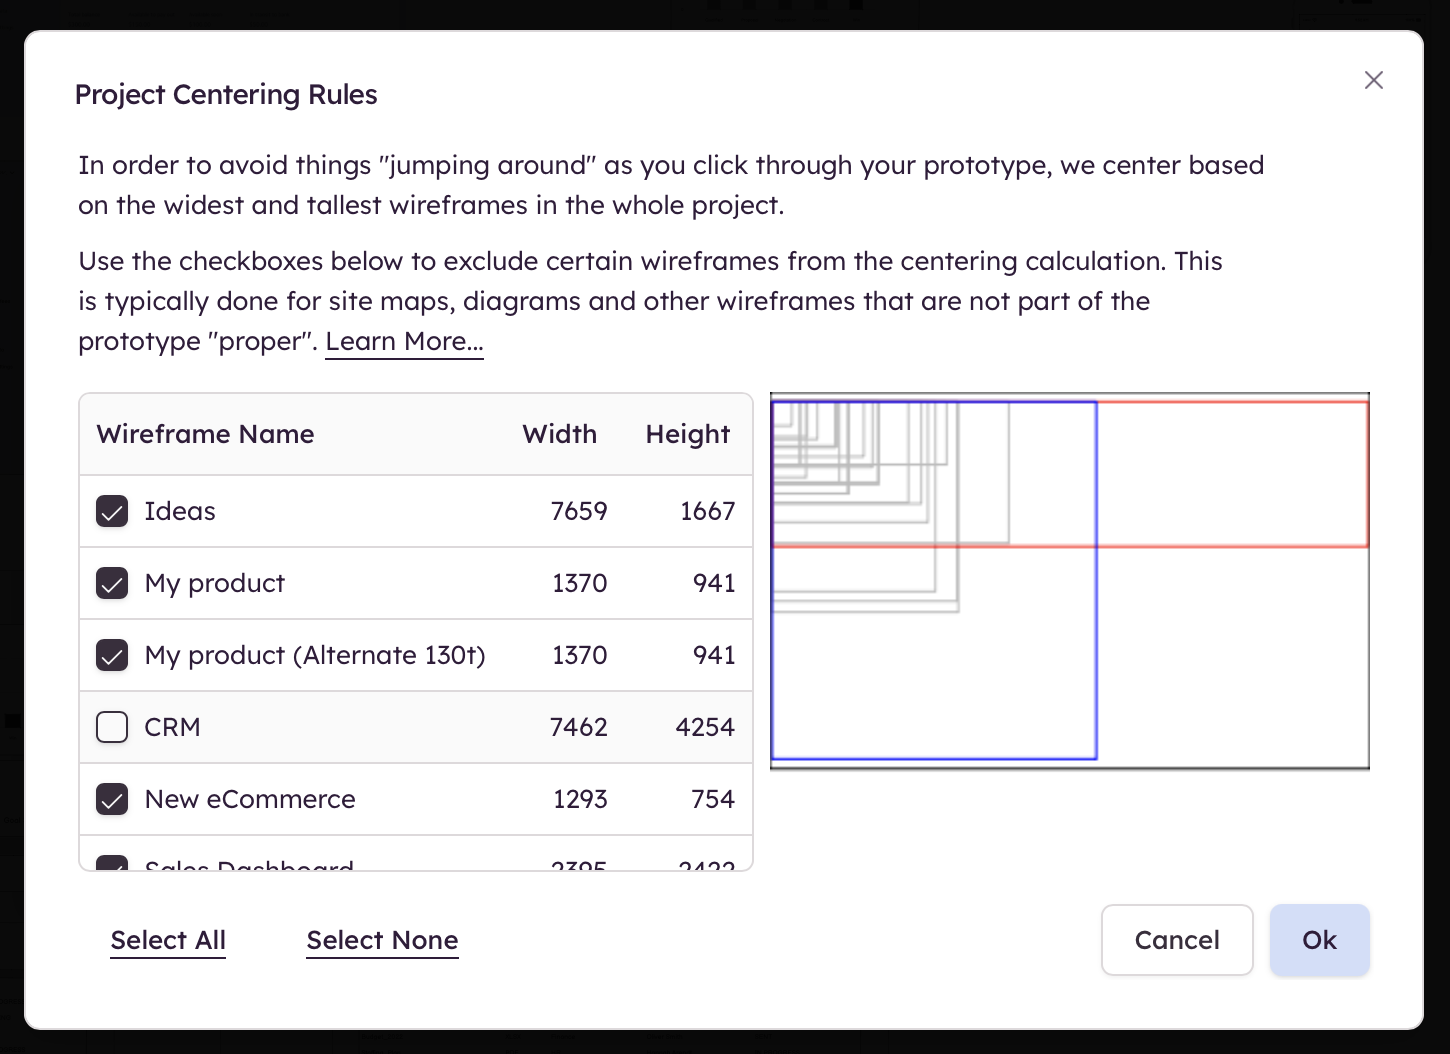1450x1054 pixels.
Task: Click Select None to exclude all wireframes
Action: pyautogui.click(x=382, y=940)
